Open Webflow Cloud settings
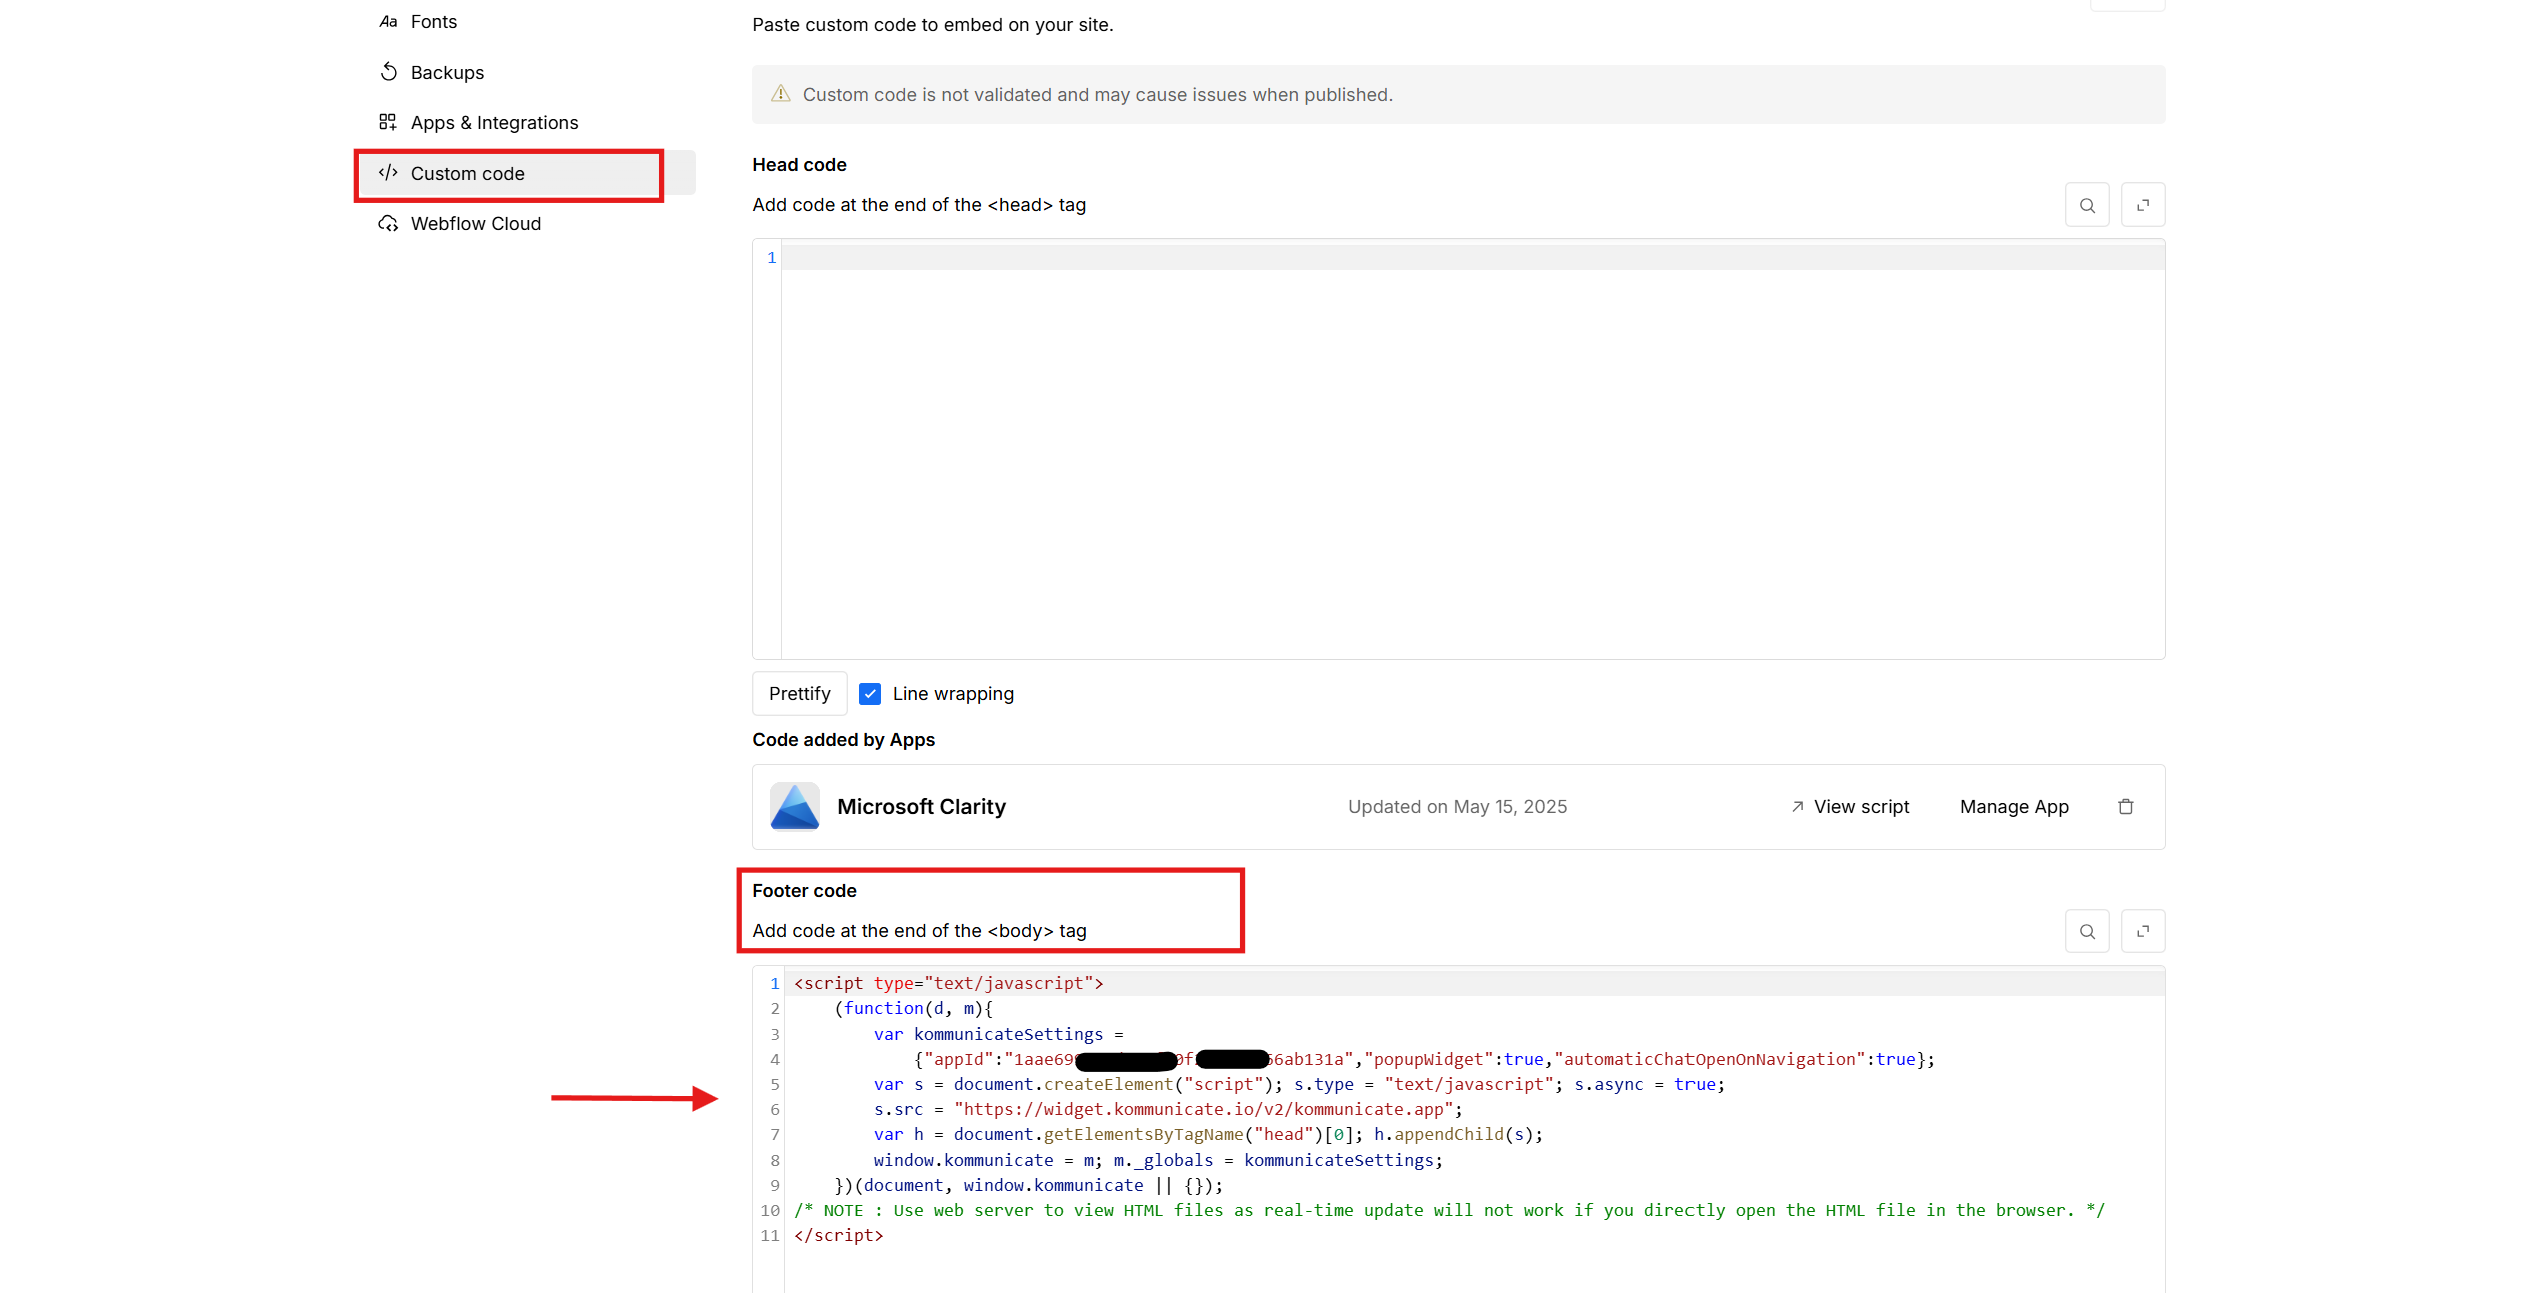2528x1293 pixels. point(475,223)
